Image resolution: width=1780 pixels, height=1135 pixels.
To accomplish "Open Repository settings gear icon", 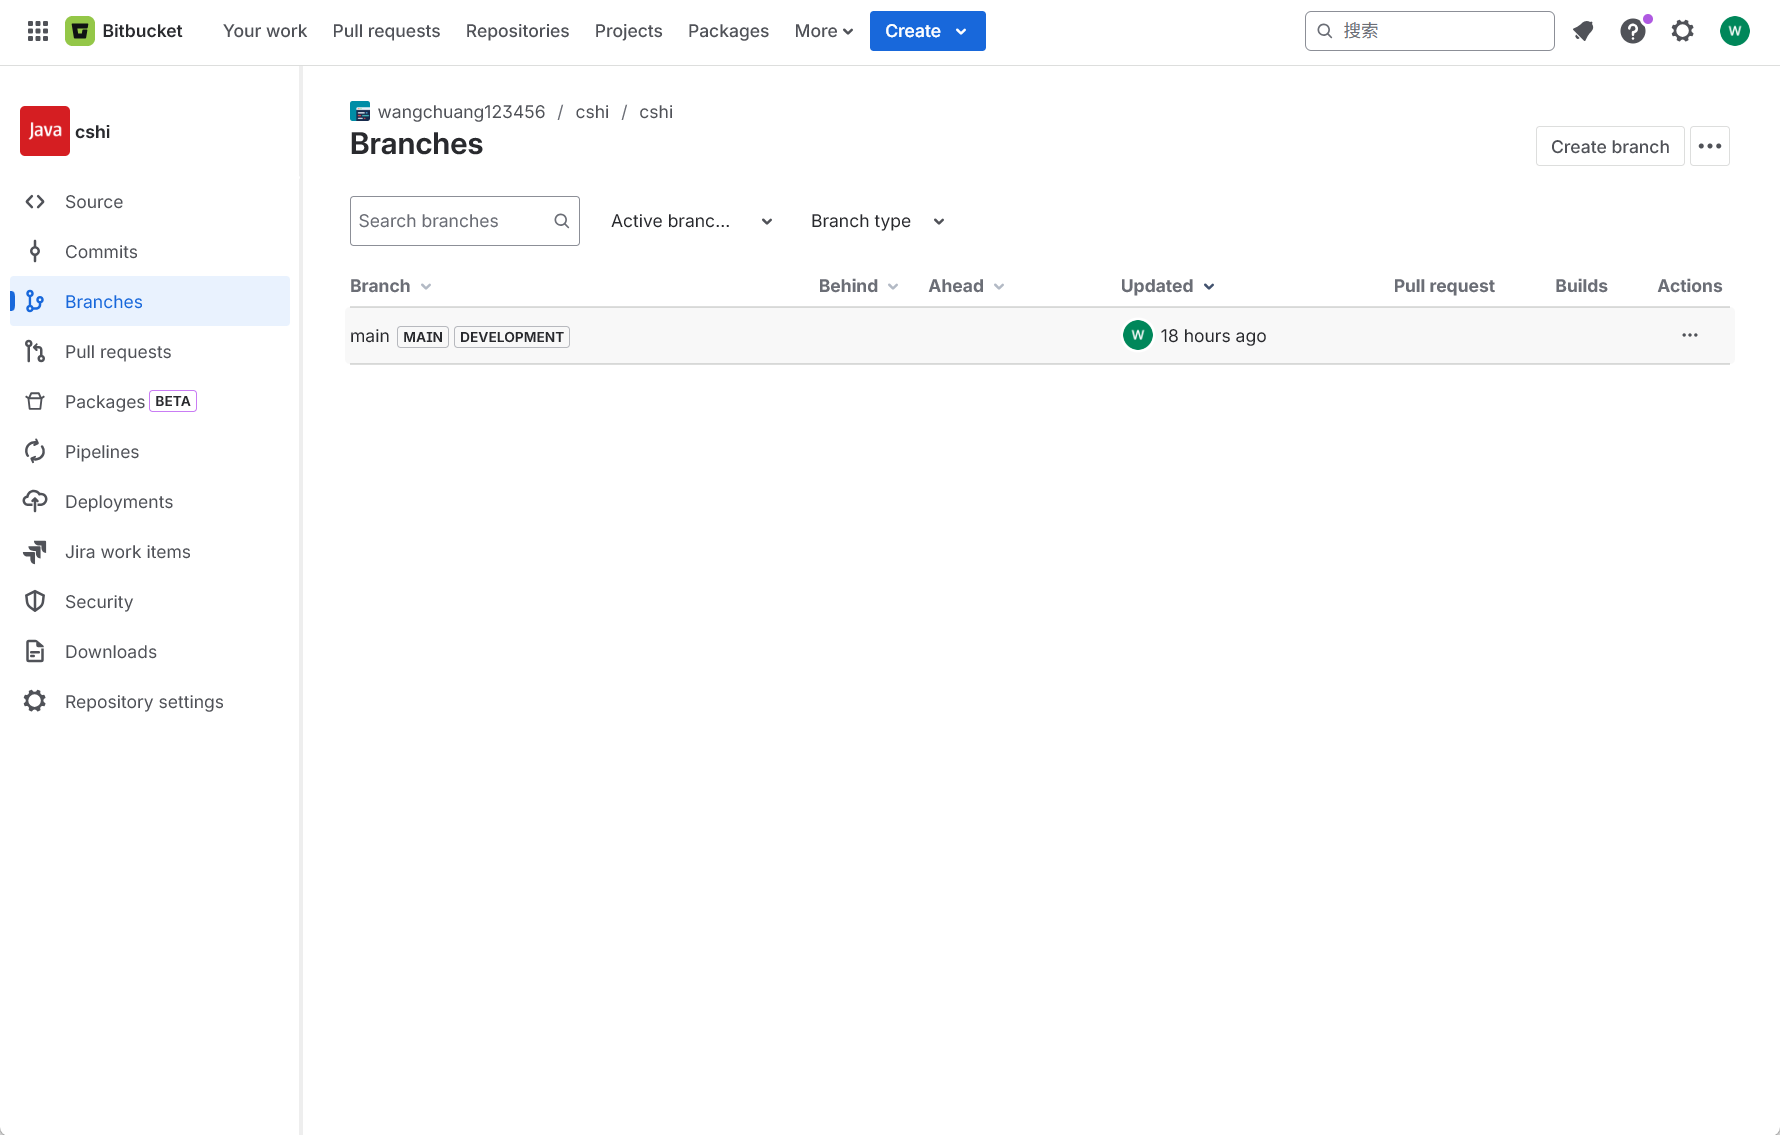I will click(x=34, y=701).
